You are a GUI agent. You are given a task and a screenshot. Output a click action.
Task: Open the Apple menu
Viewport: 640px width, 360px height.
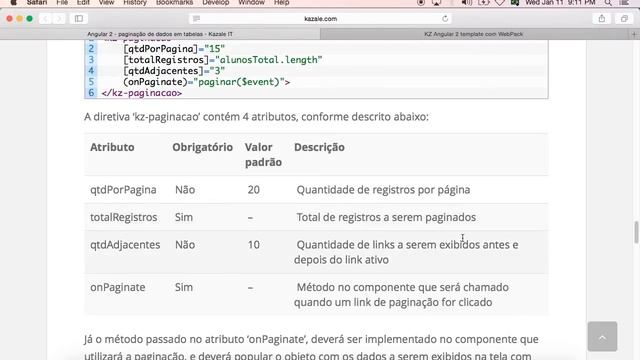[x=13, y=2]
